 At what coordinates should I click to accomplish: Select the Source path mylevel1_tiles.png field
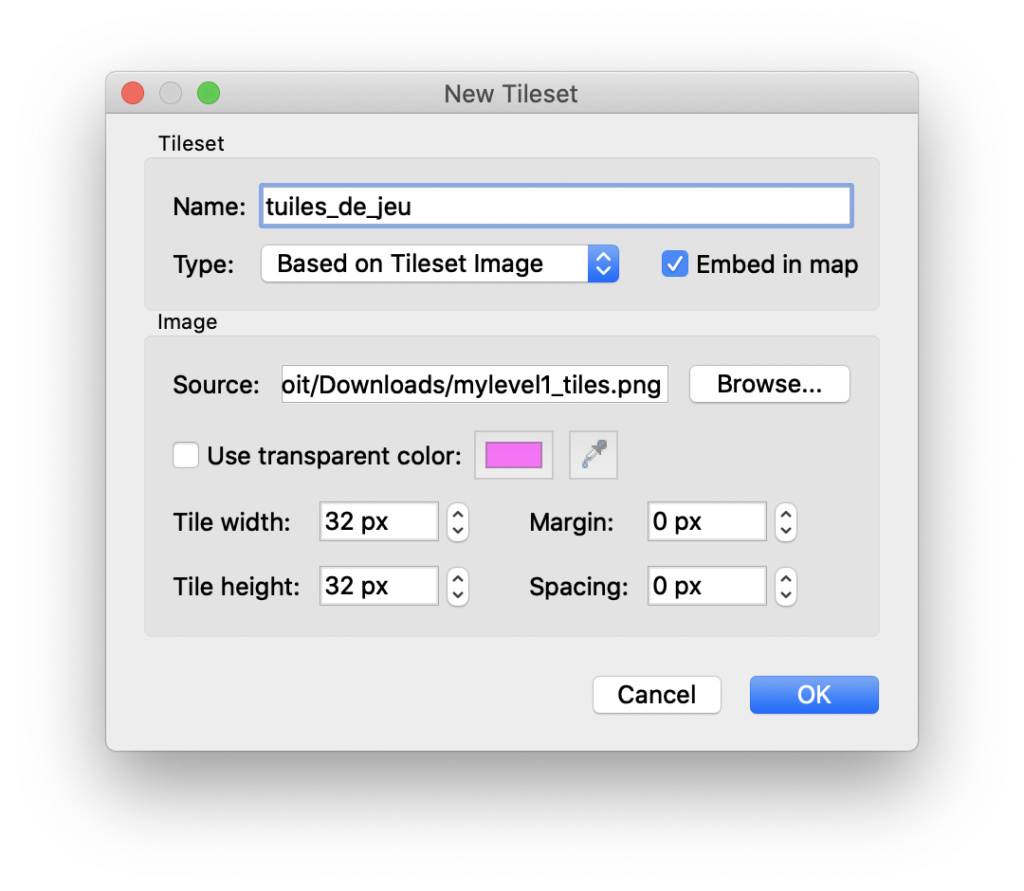[x=474, y=384]
